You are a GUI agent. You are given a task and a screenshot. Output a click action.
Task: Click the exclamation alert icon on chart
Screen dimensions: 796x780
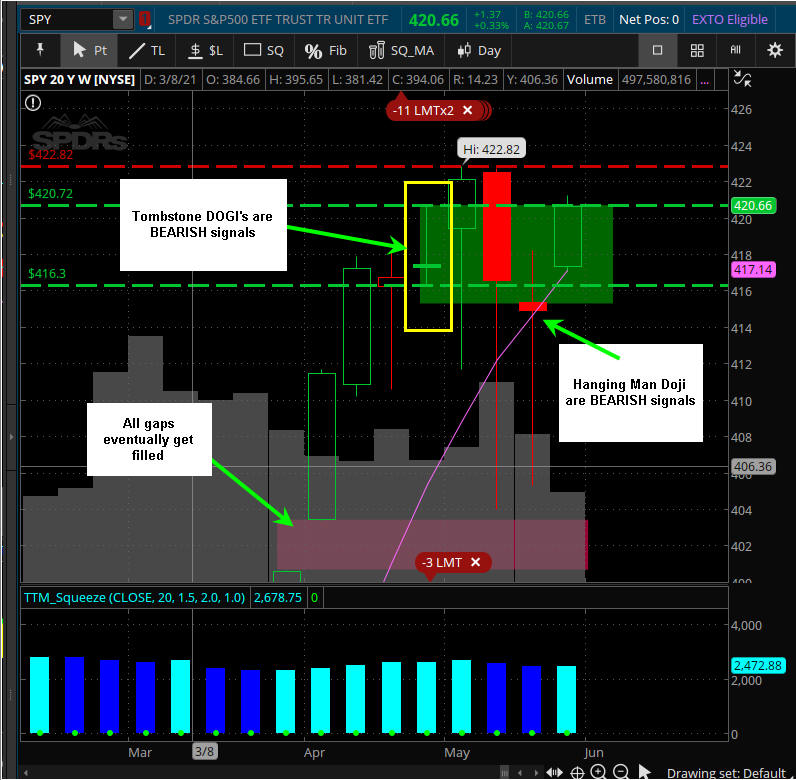coord(33,103)
